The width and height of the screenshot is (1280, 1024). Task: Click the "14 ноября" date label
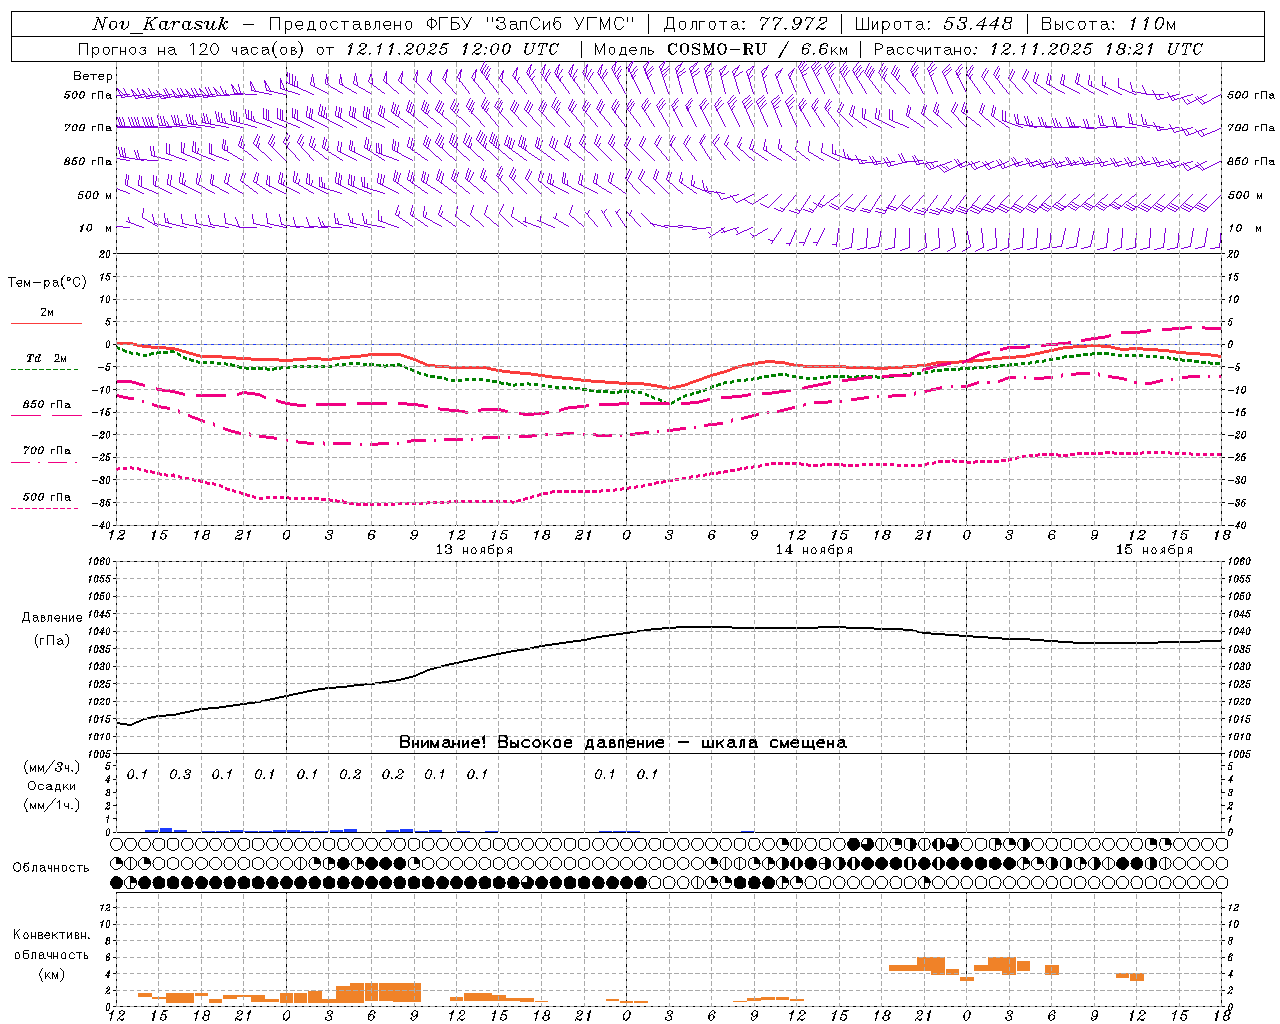point(814,550)
